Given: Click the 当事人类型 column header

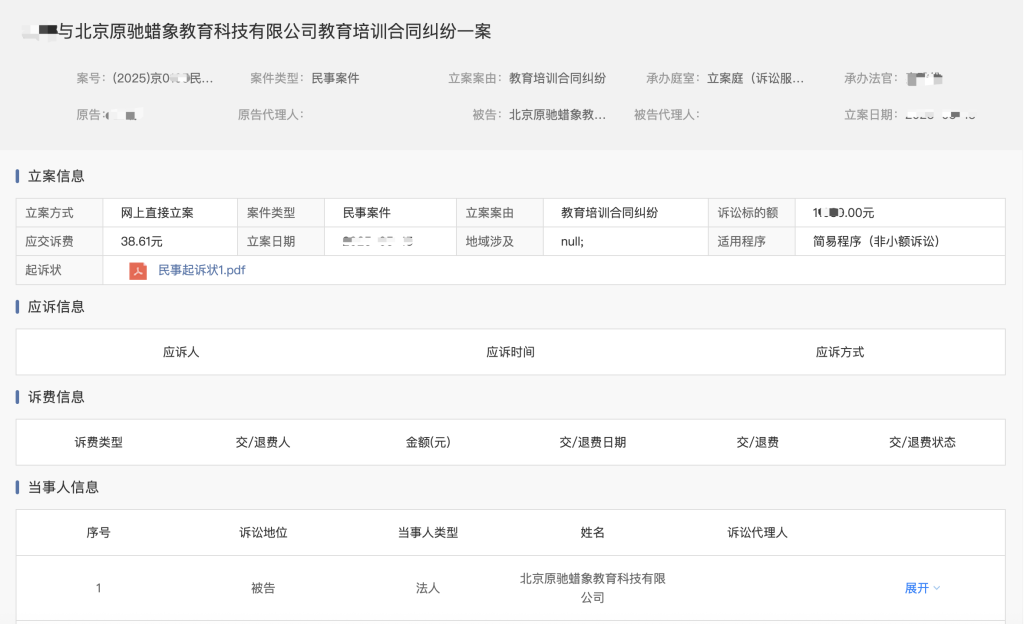Looking at the screenshot, I should click(428, 533).
